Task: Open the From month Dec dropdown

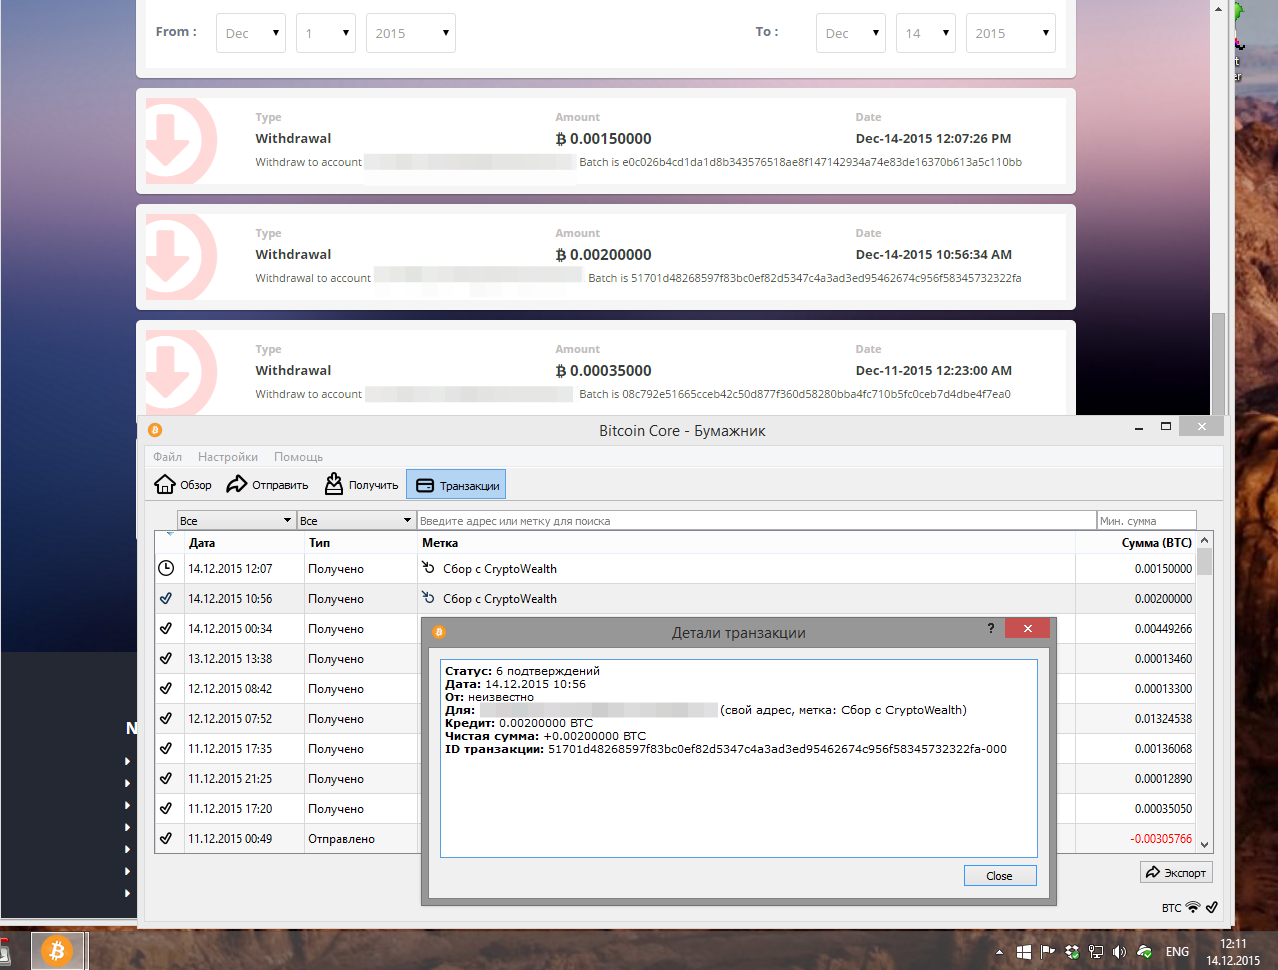Action: pos(250,33)
